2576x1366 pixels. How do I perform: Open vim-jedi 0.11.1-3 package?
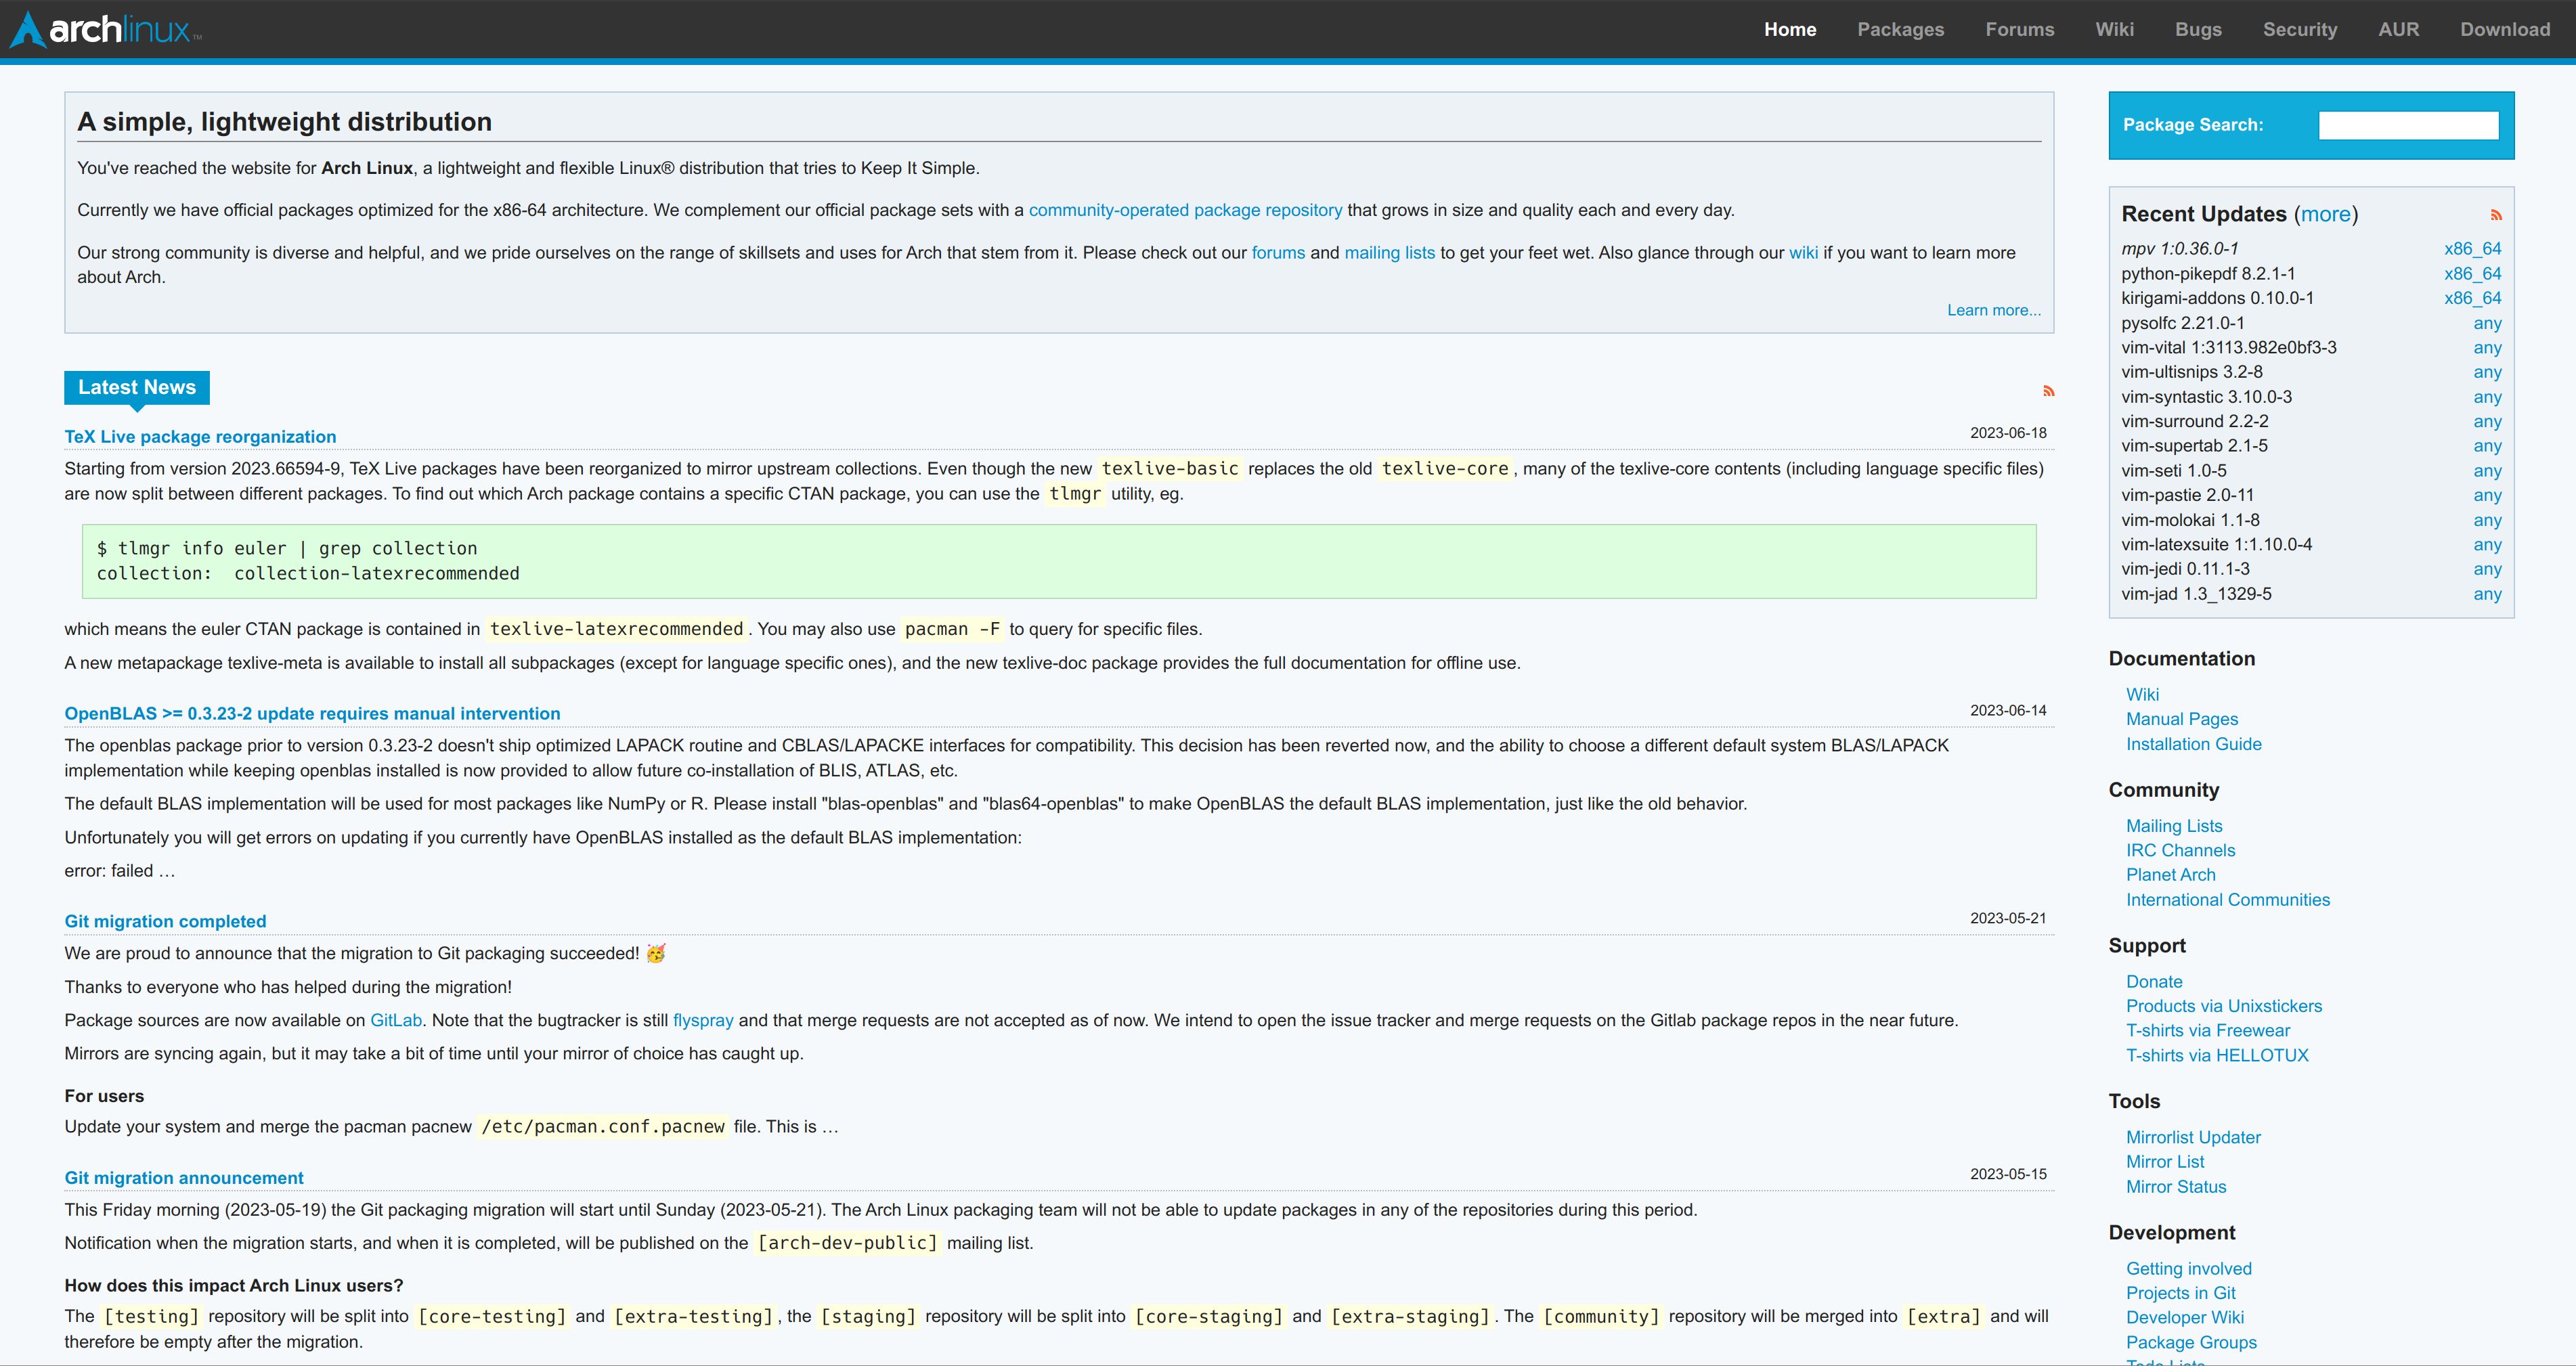(x=2186, y=569)
